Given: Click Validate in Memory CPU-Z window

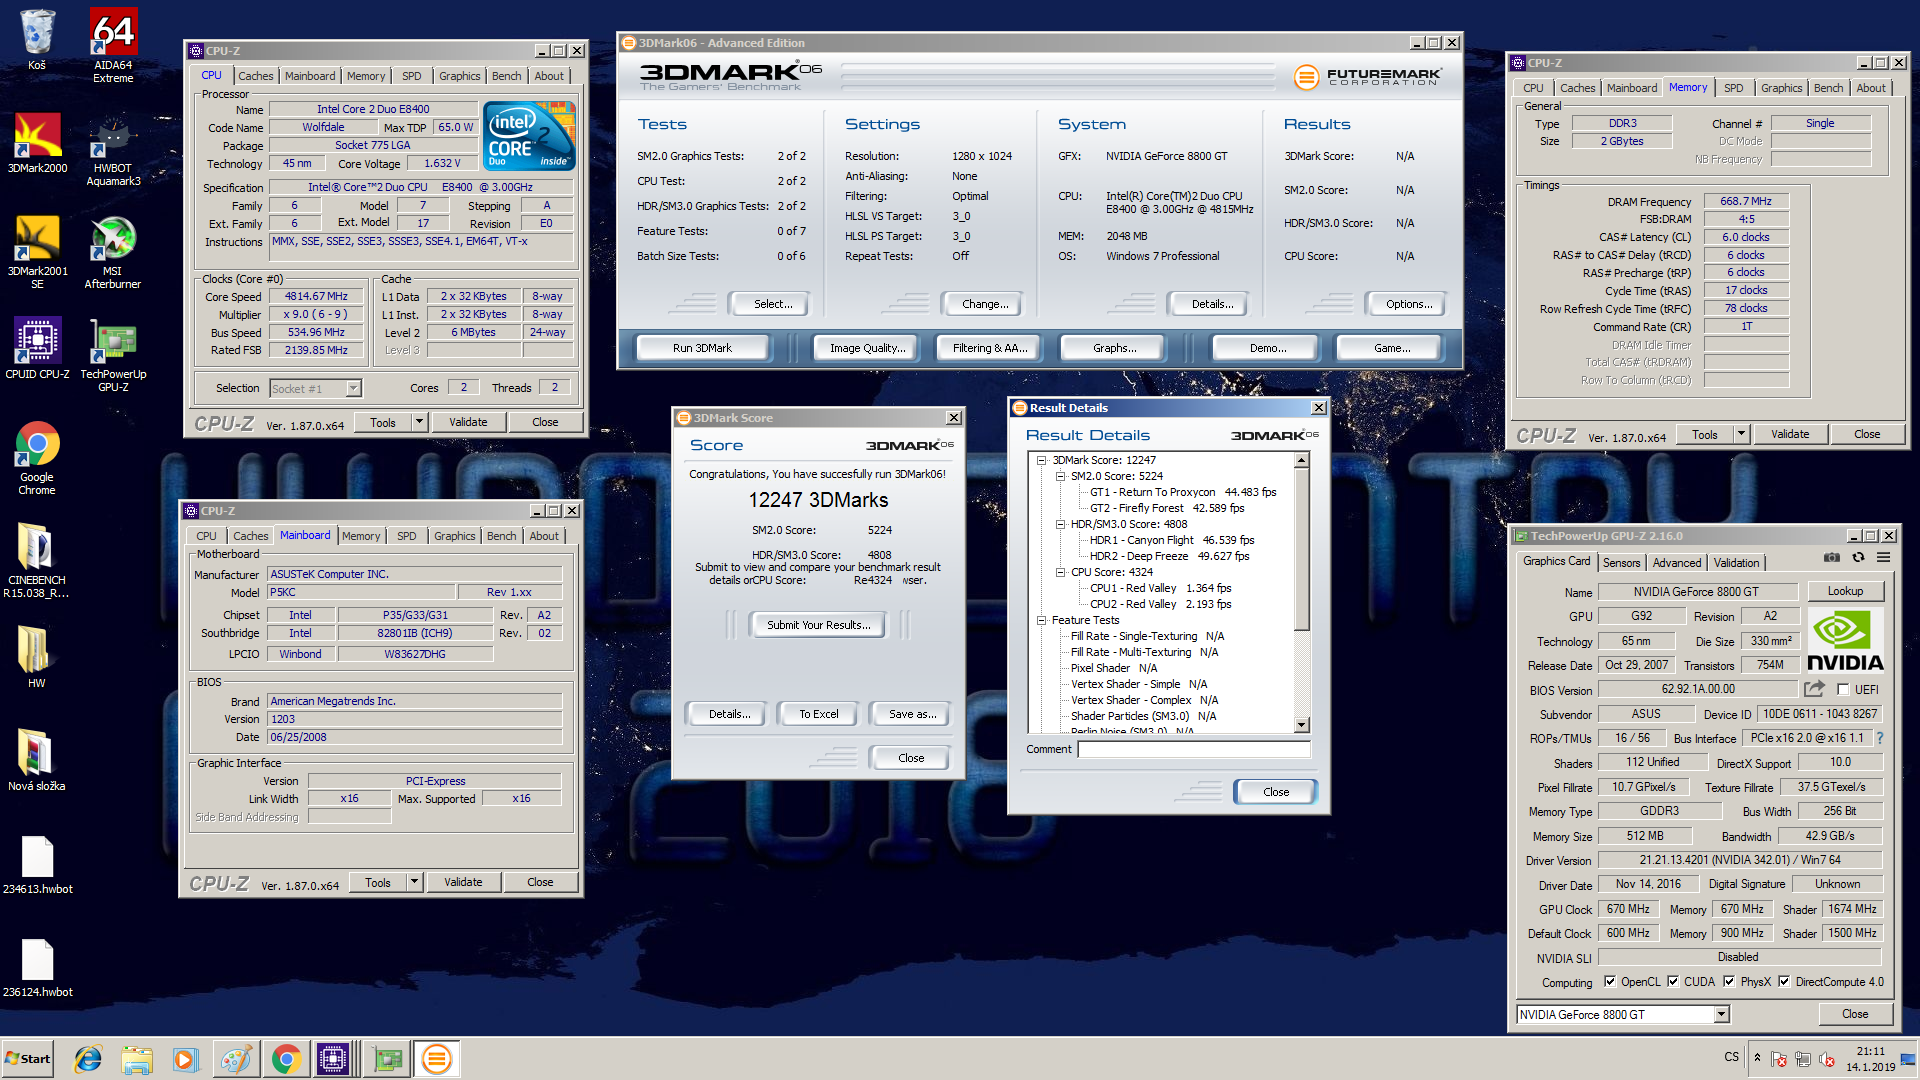Looking at the screenshot, I should 1789,434.
